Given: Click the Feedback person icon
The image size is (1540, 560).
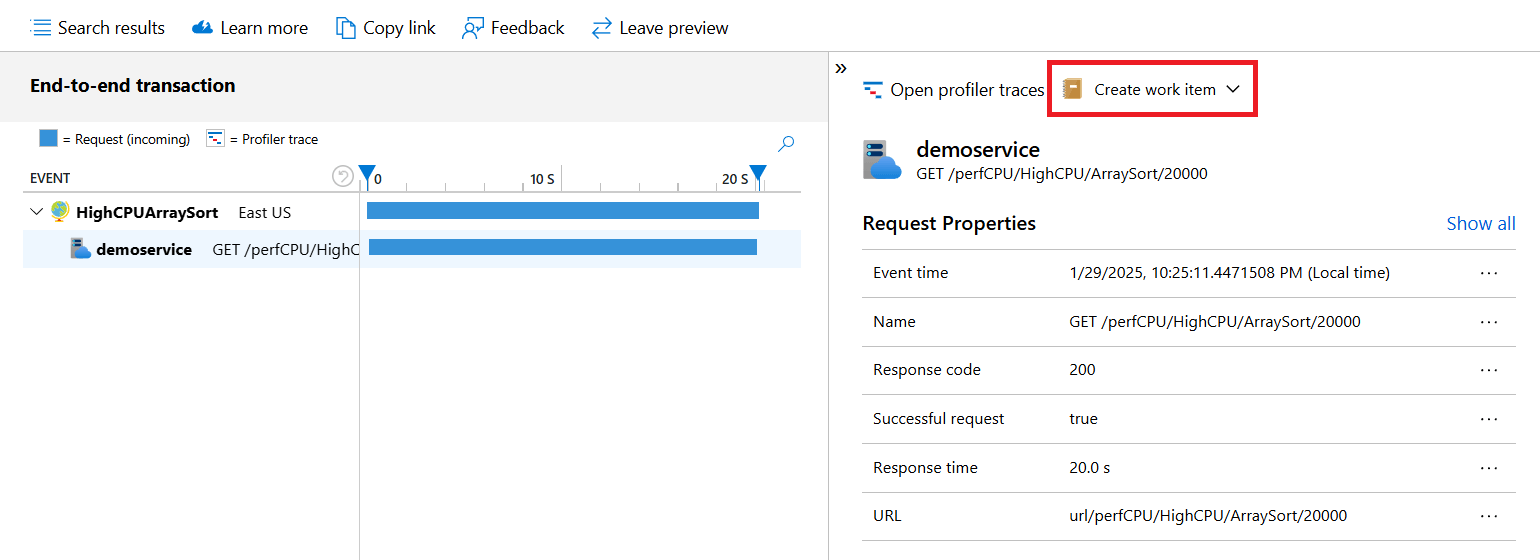Looking at the screenshot, I should 473,28.
